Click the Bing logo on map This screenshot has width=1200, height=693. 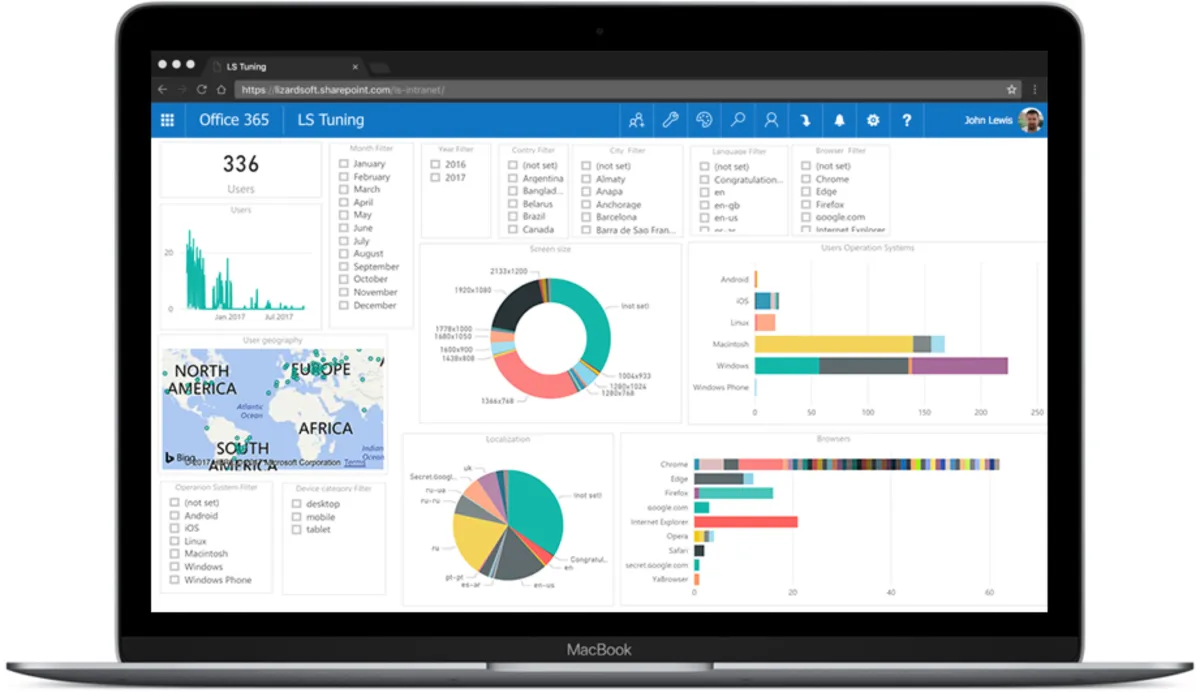[180, 458]
